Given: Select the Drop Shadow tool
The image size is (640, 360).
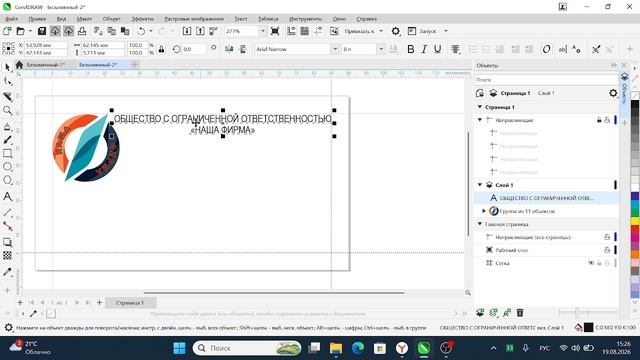Looking at the screenshot, I should click(7, 242).
